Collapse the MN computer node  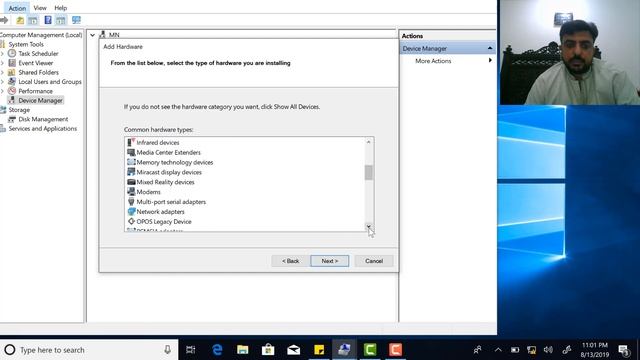pyautogui.click(x=93, y=35)
